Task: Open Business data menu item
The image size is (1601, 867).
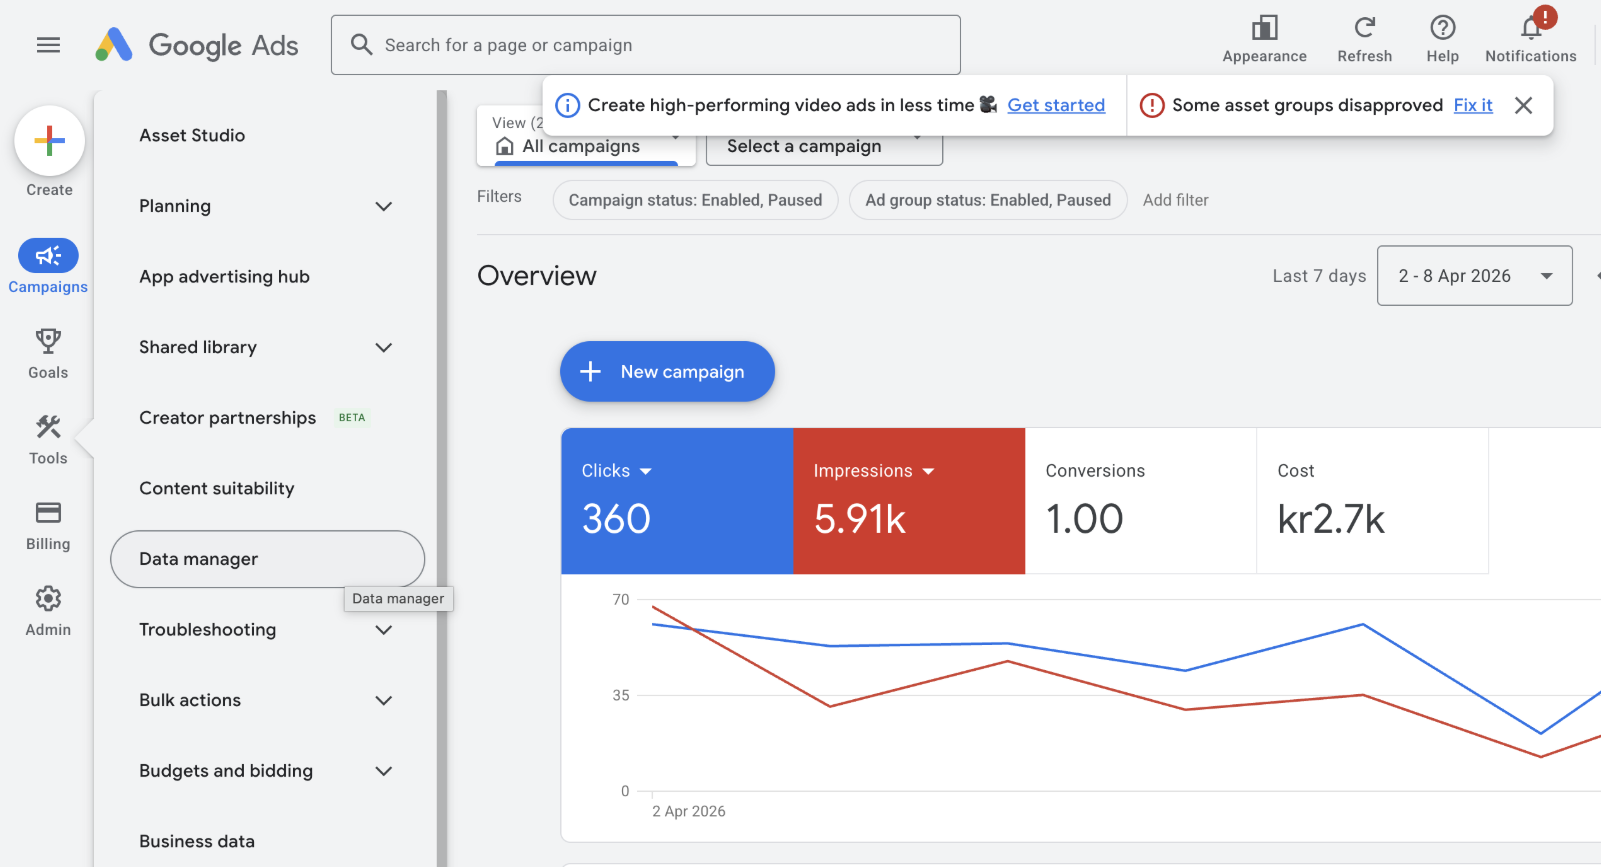Action: tap(197, 842)
